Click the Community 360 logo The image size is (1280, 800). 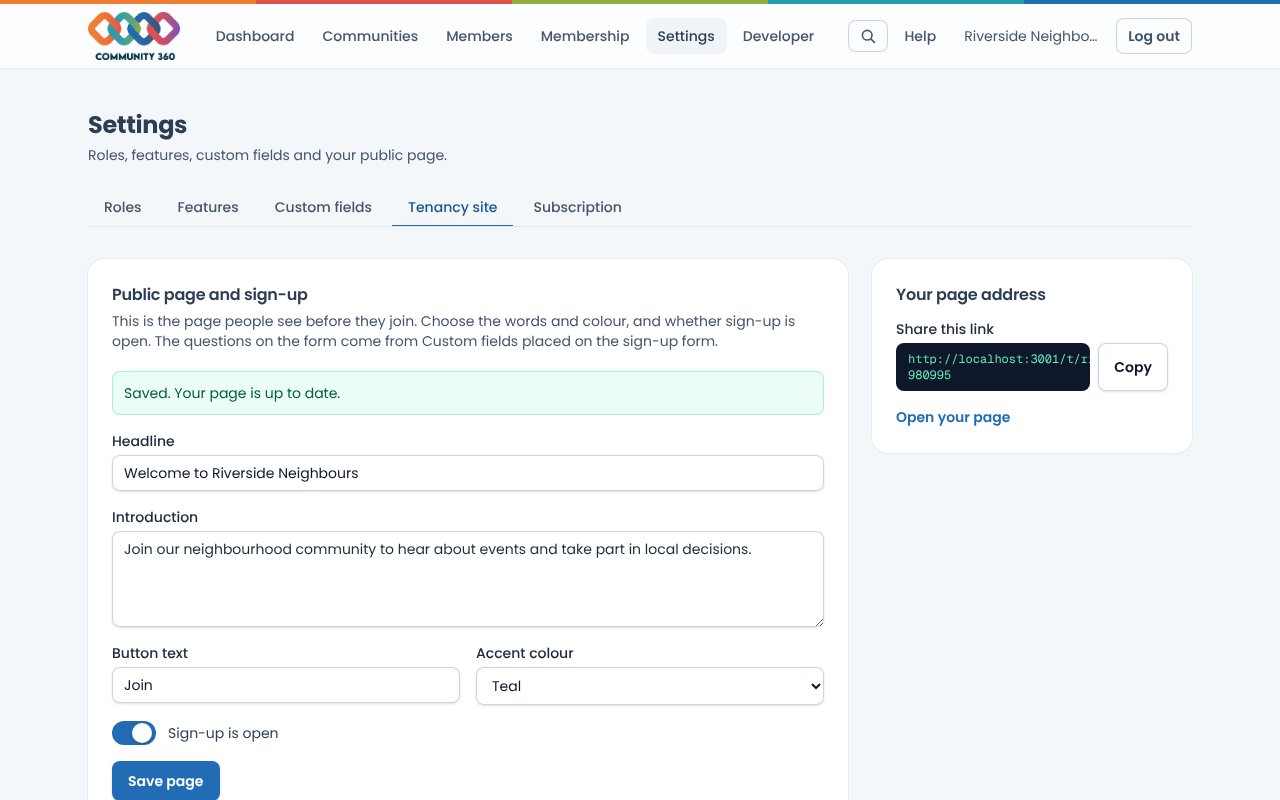pos(134,36)
